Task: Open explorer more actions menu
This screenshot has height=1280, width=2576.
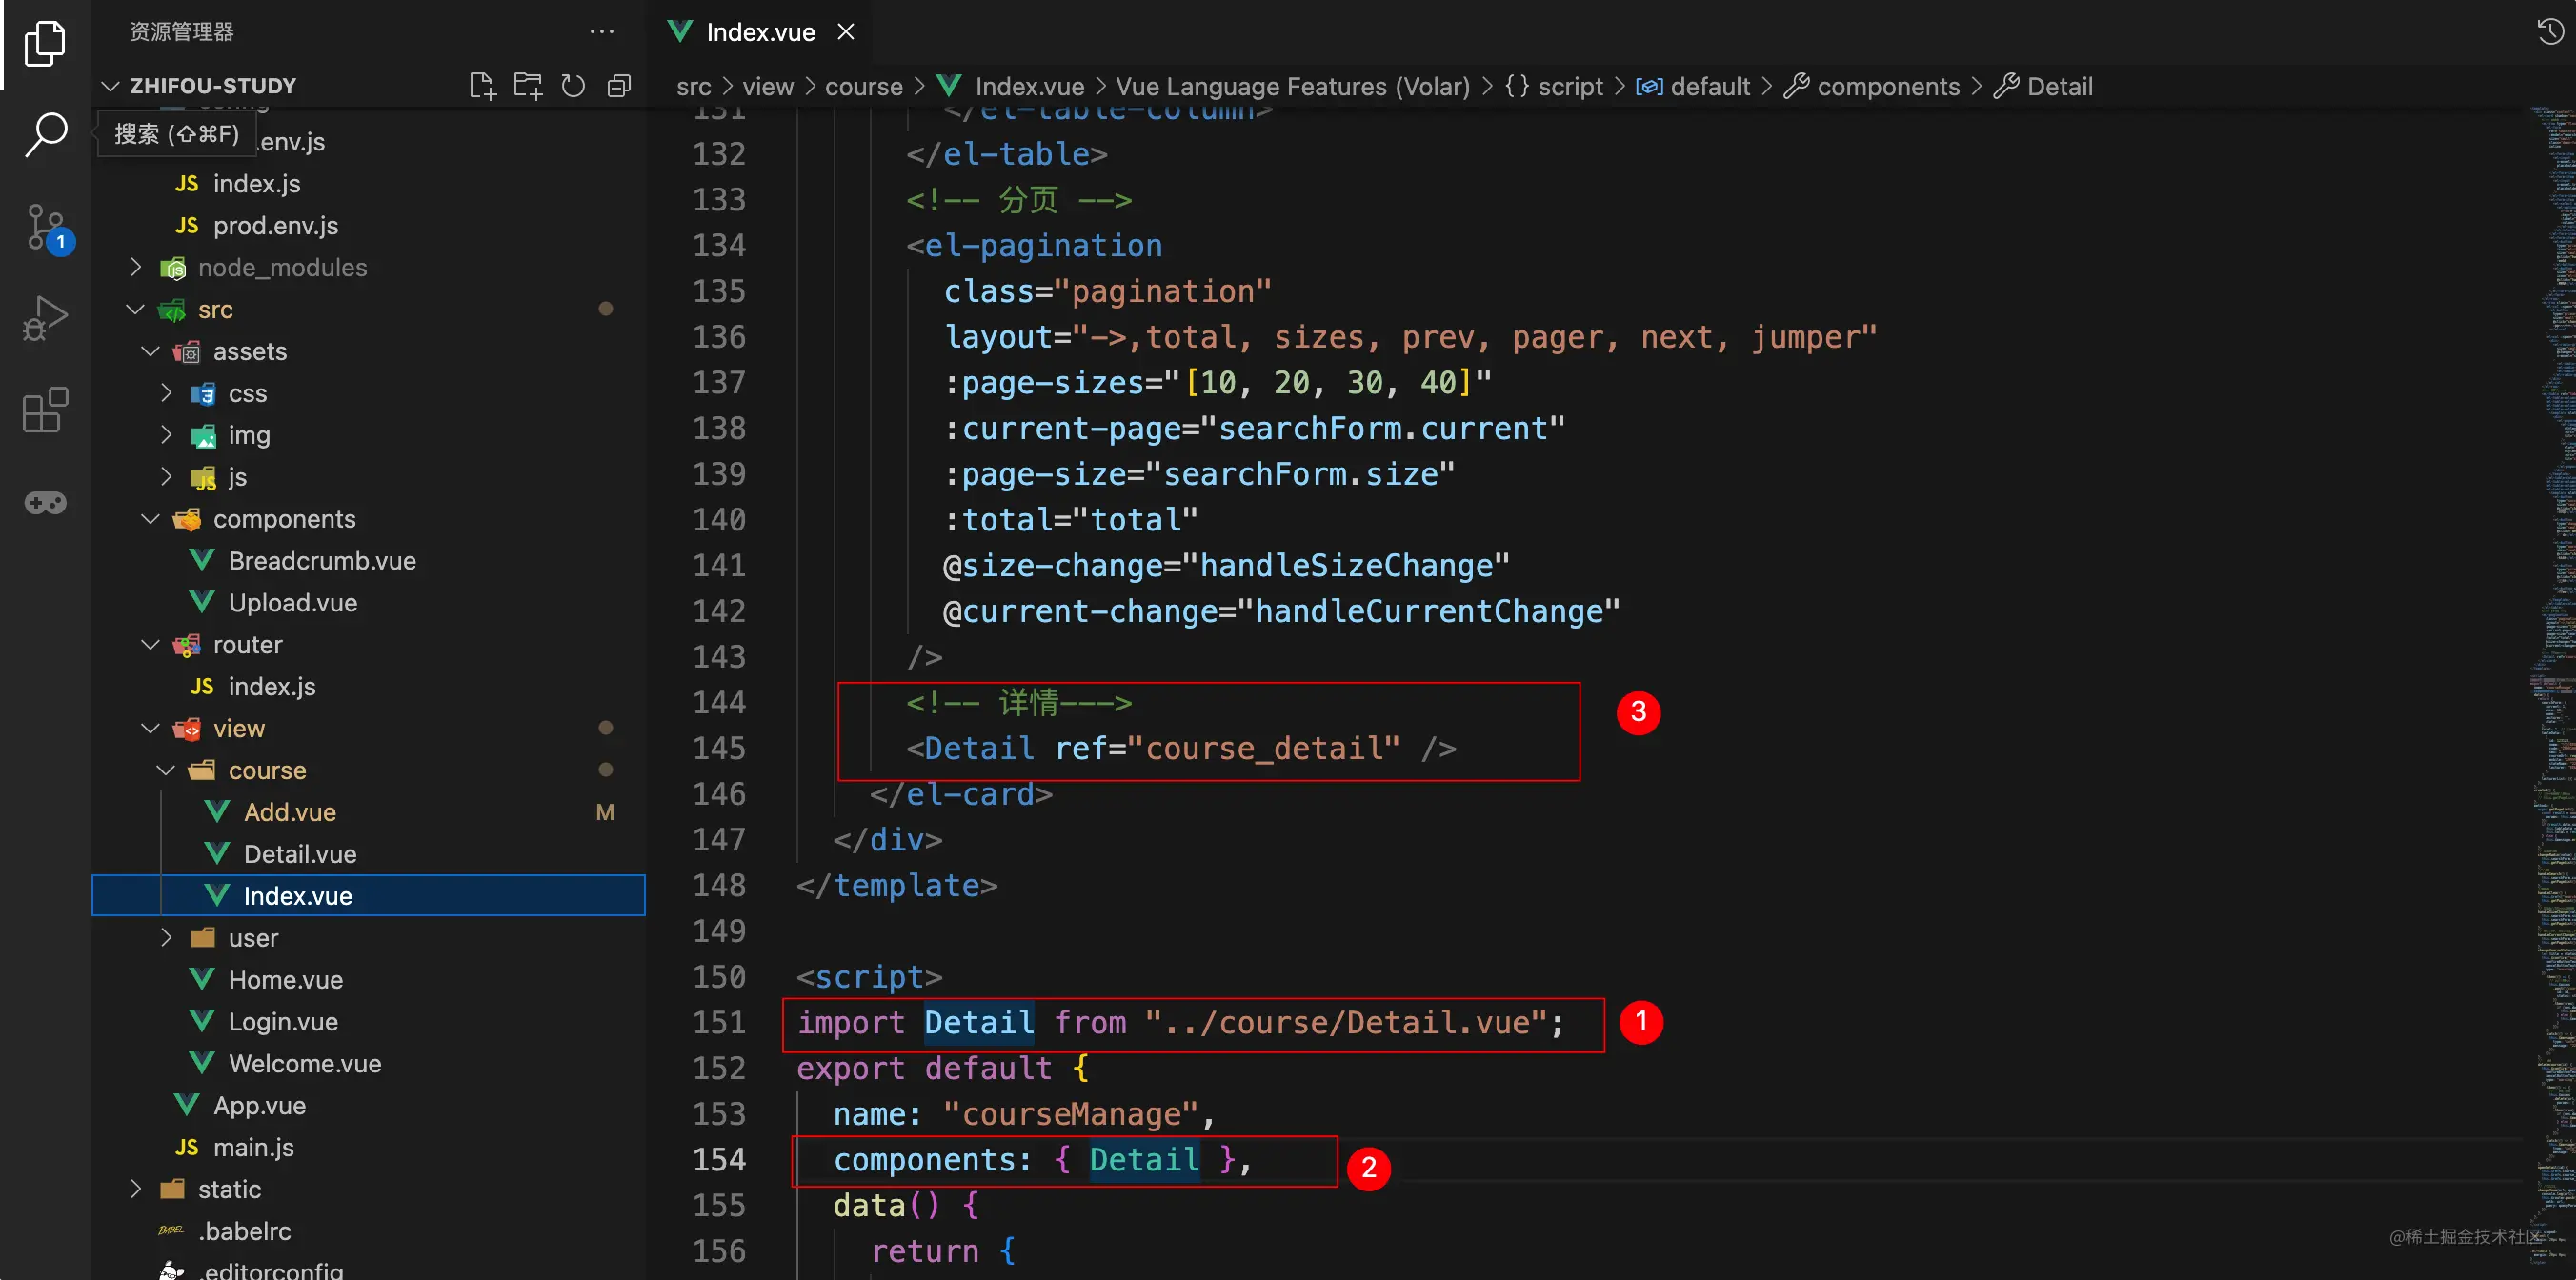Action: [x=602, y=32]
